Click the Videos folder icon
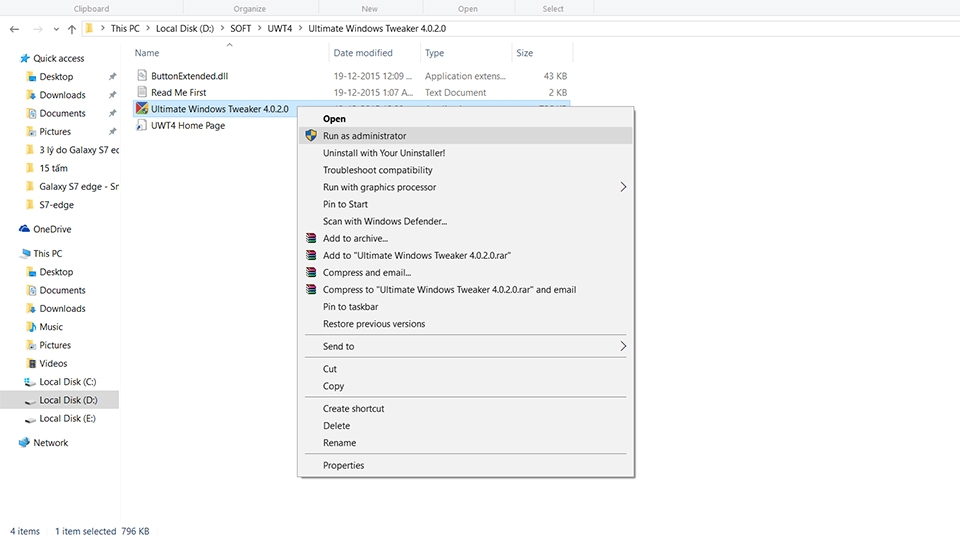960x540 pixels. point(31,364)
